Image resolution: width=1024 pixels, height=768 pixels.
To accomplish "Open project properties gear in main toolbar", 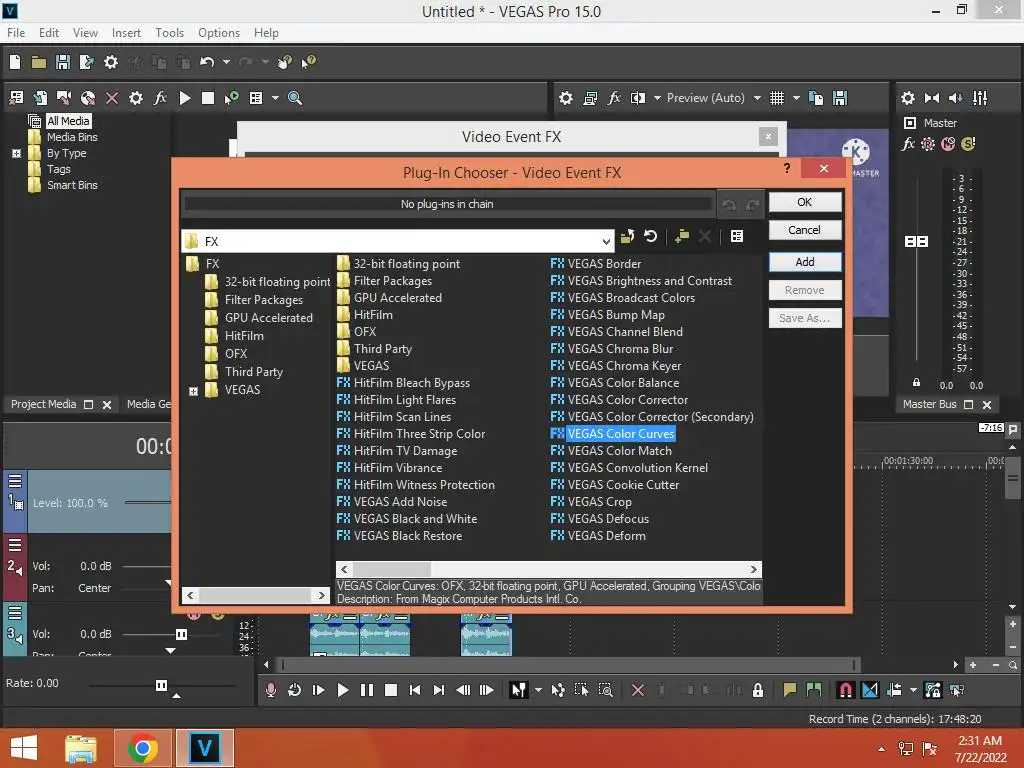I will pyautogui.click(x=111, y=62).
